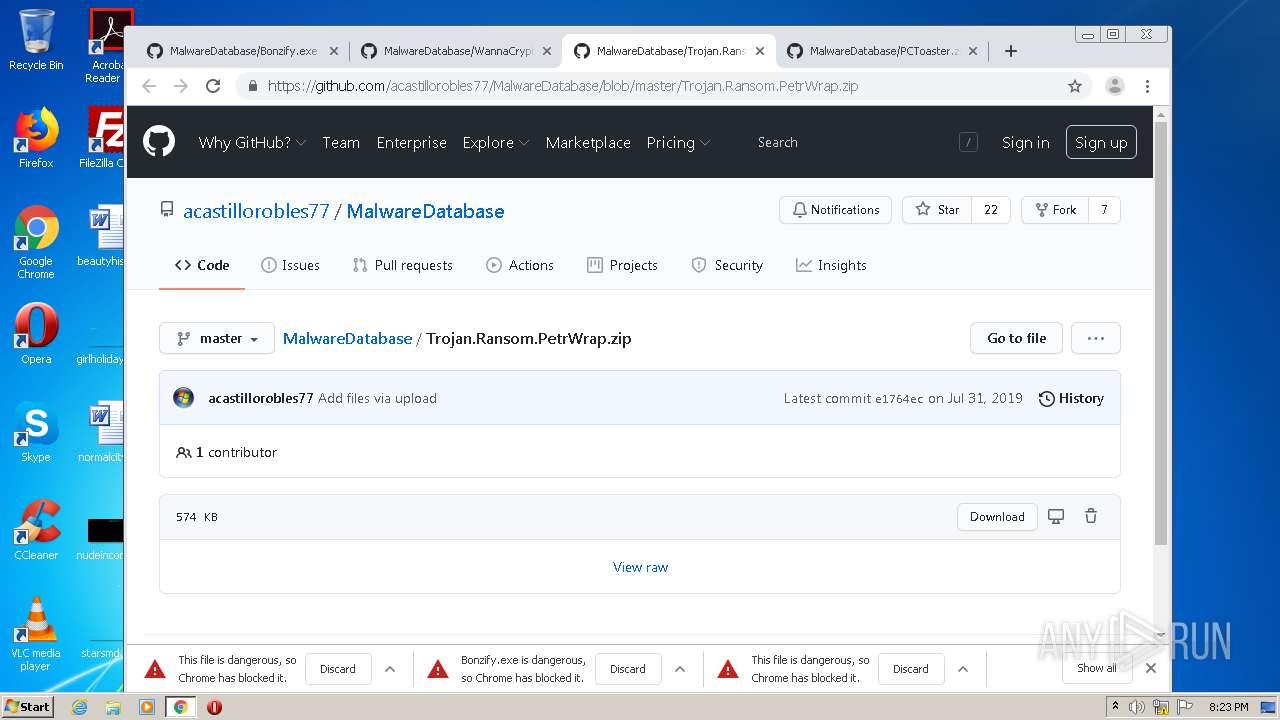
Task: Open media player from taskbar
Action: [x=147, y=707]
